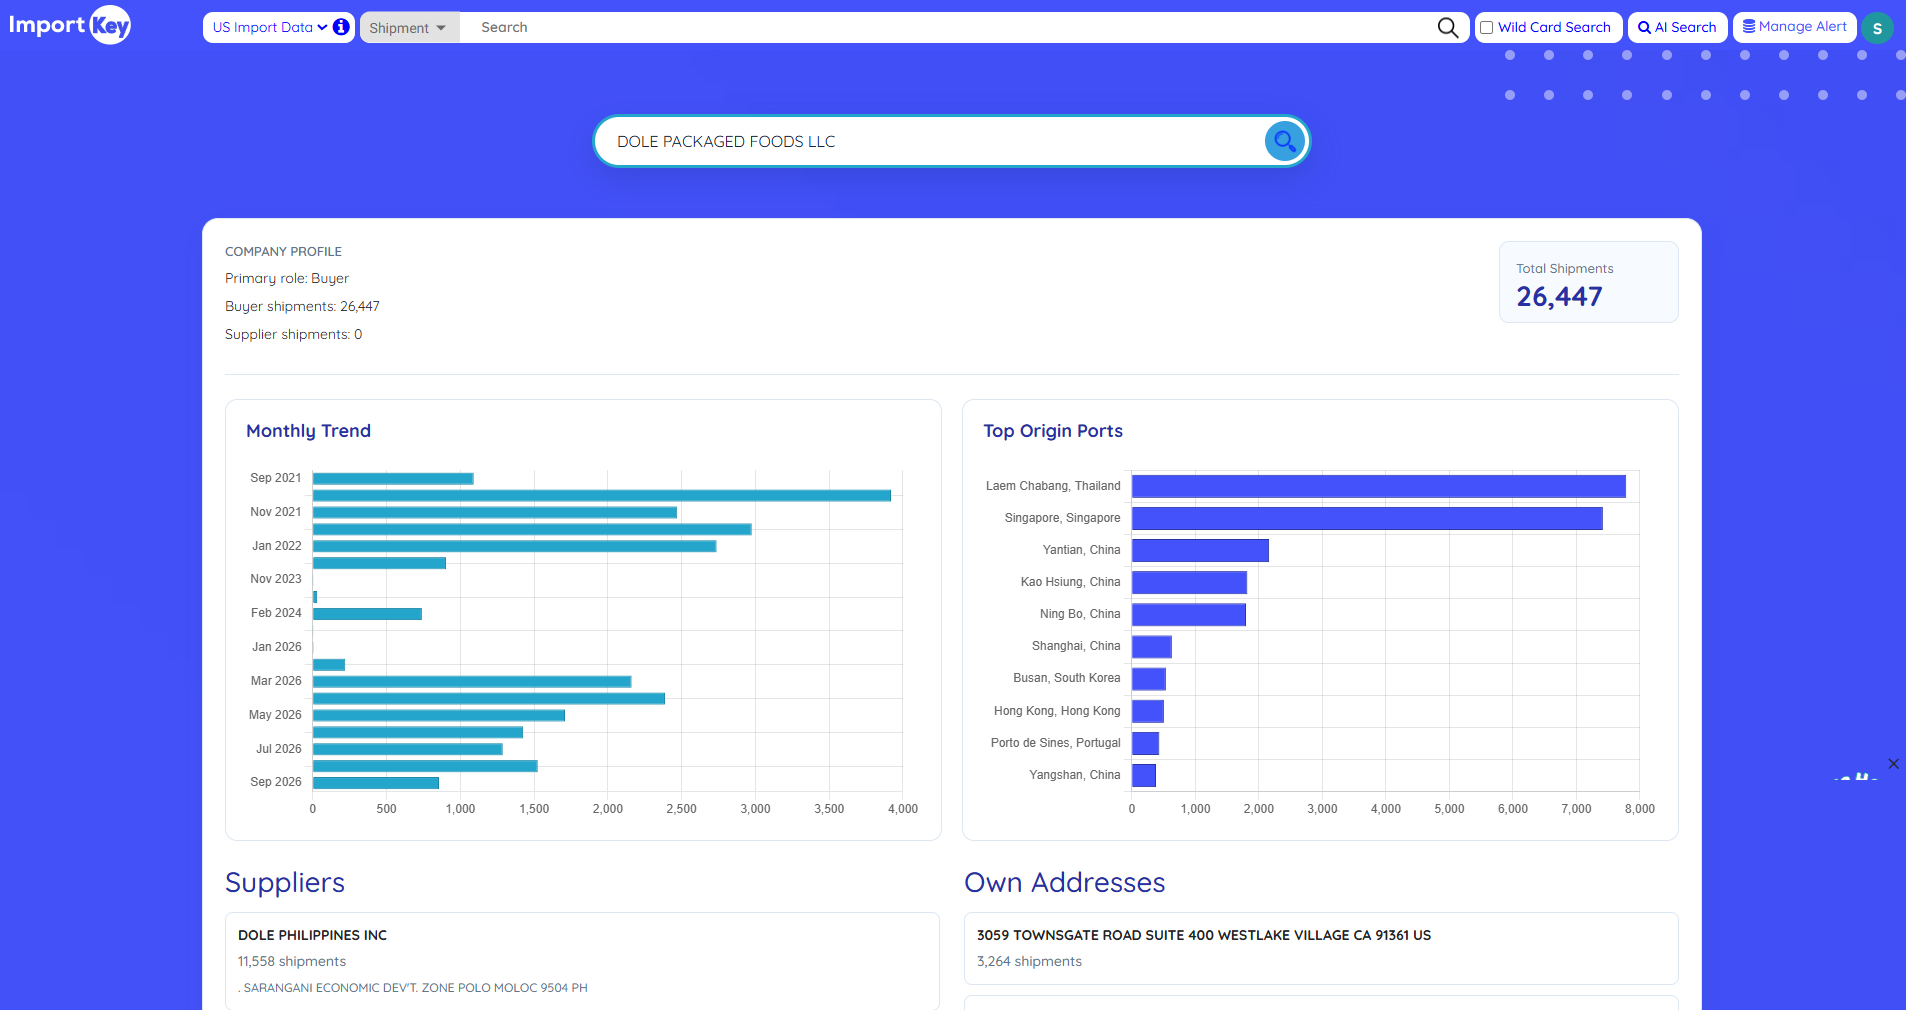Close the floating widget with X
The height and width of the screenshot is (1010, 1906).
(x=1893, y=764)
